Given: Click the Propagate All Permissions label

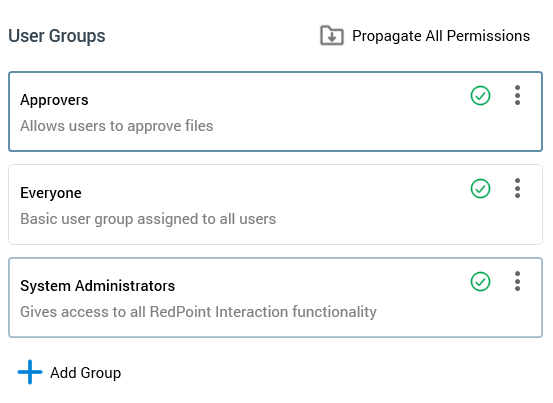Looking at the screenshot, I should click(x=441, y=36).
